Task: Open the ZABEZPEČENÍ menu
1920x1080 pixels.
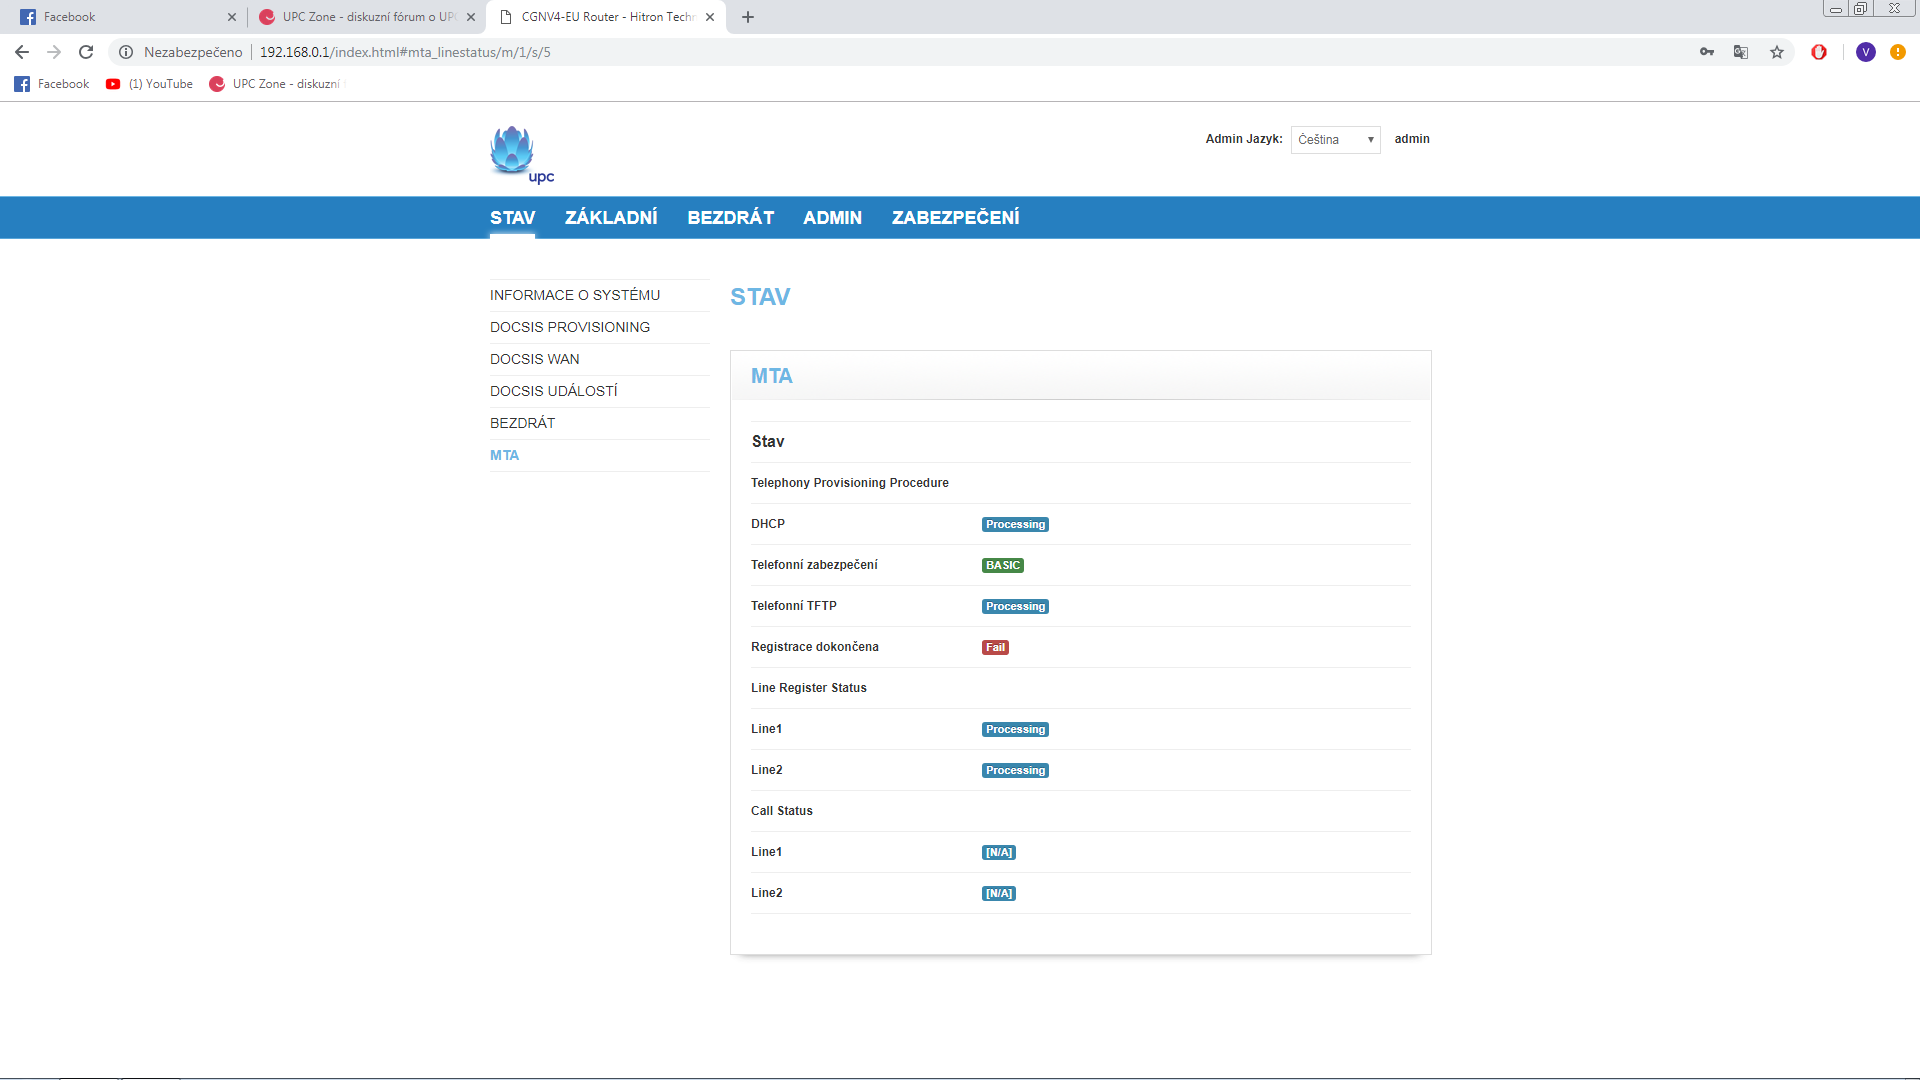Action: (955, 218)
